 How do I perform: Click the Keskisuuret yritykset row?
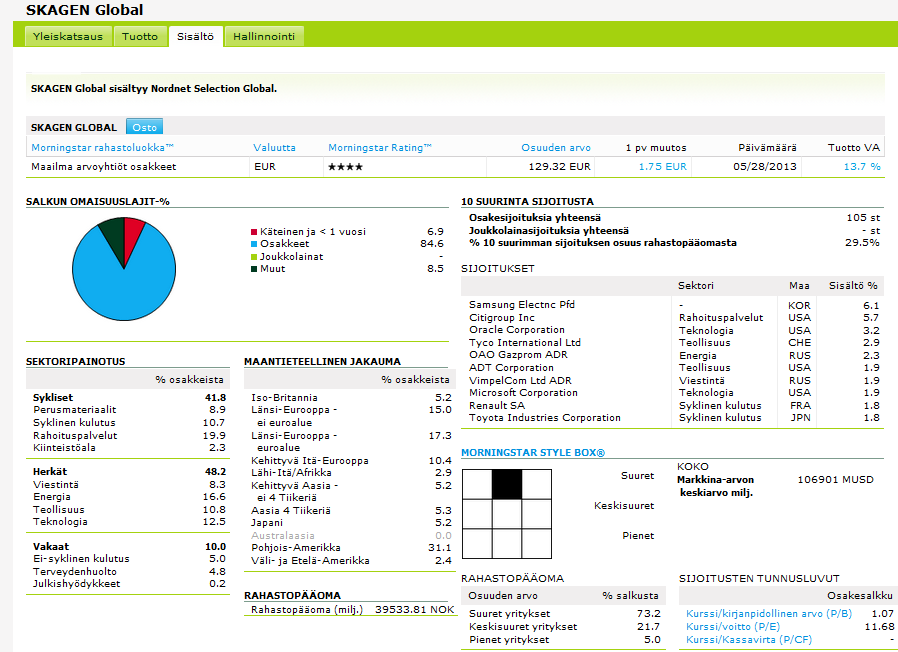pos(565,627)
